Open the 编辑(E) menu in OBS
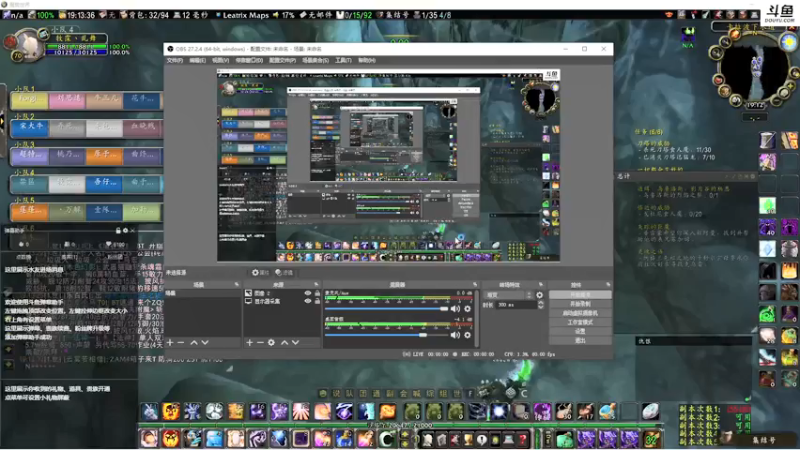The height and width of the screenshot is (450, 800). coord(197,60)
